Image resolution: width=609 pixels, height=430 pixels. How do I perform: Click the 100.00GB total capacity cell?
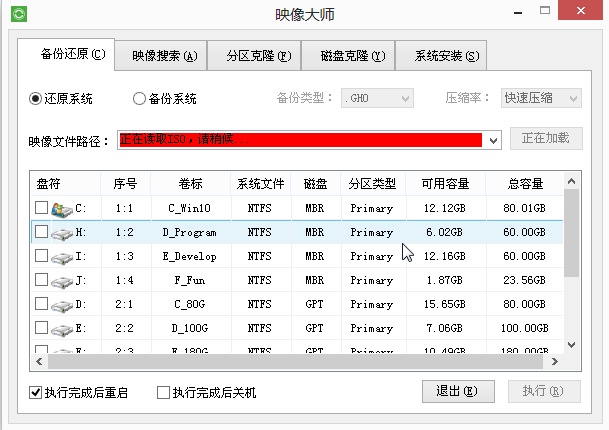(524, 328)
